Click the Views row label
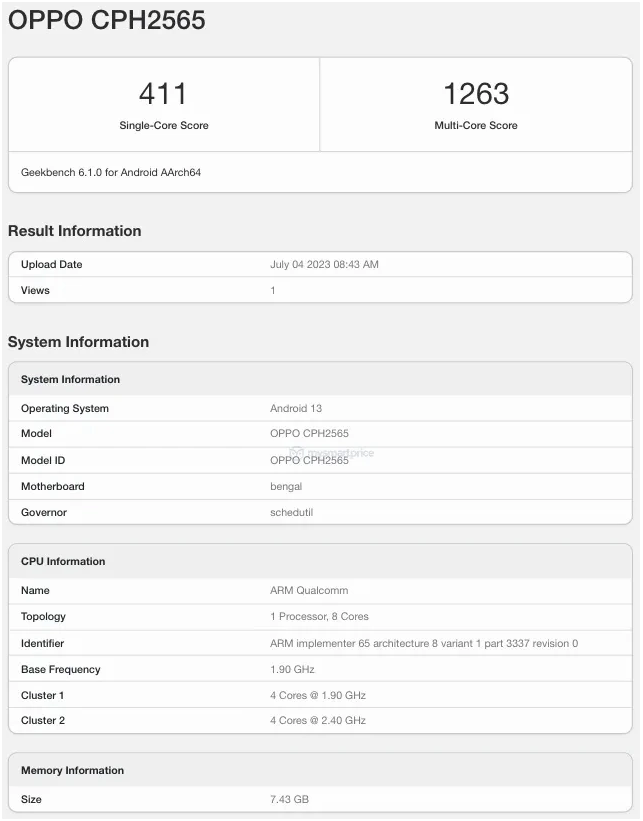Image resolution: width=643 pixels, height=821 pixels. pos(35,291)
